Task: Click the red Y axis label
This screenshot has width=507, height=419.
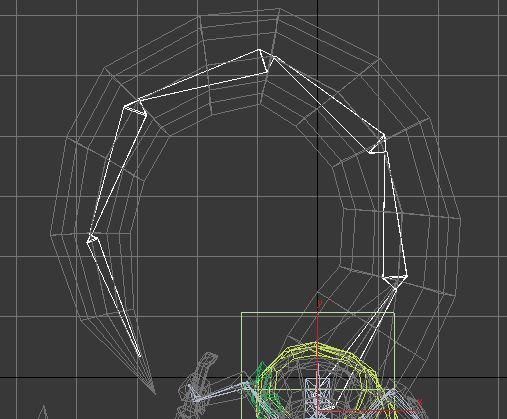Action: (x=320, y=304)
